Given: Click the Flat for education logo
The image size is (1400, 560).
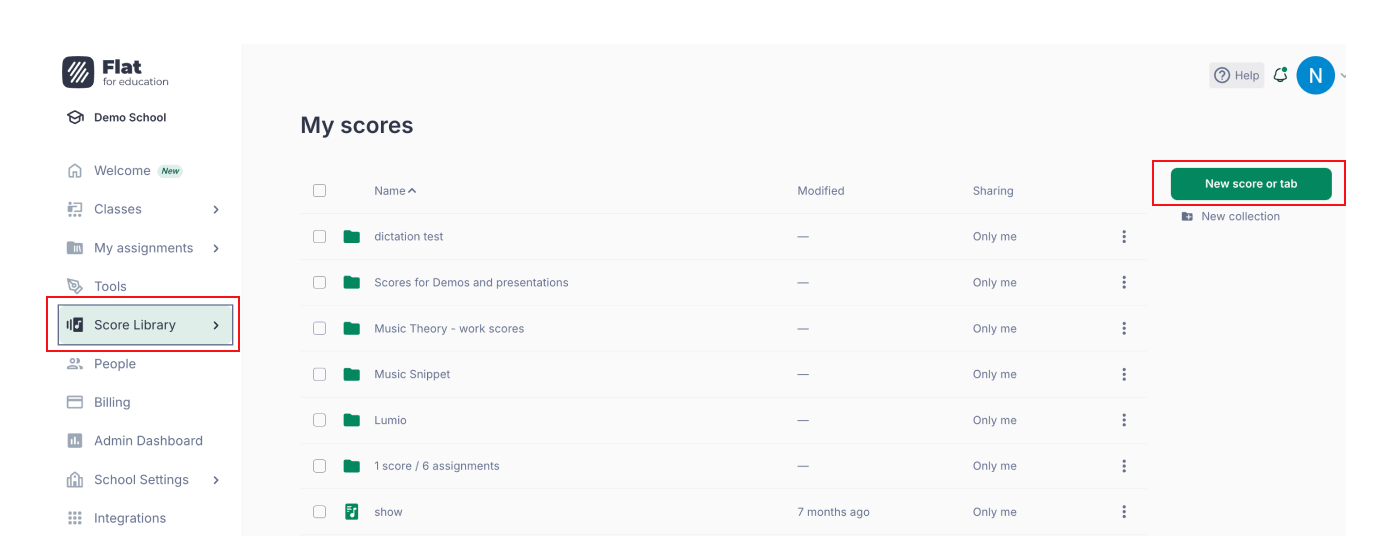Looking at the screenshot, I should (115, 72).
